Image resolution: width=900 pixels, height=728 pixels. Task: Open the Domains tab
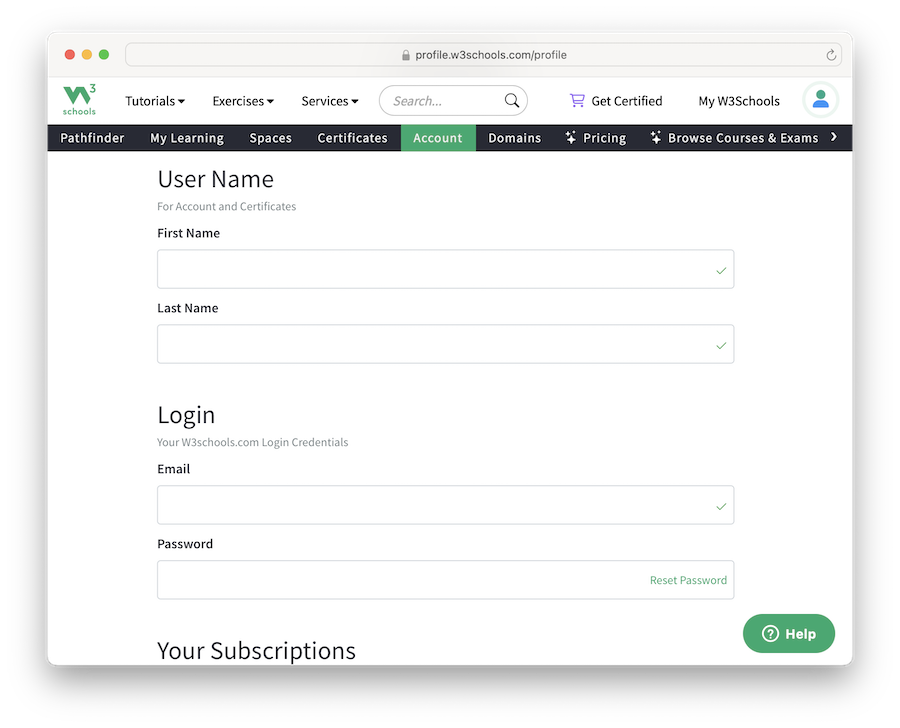(514, 138)
